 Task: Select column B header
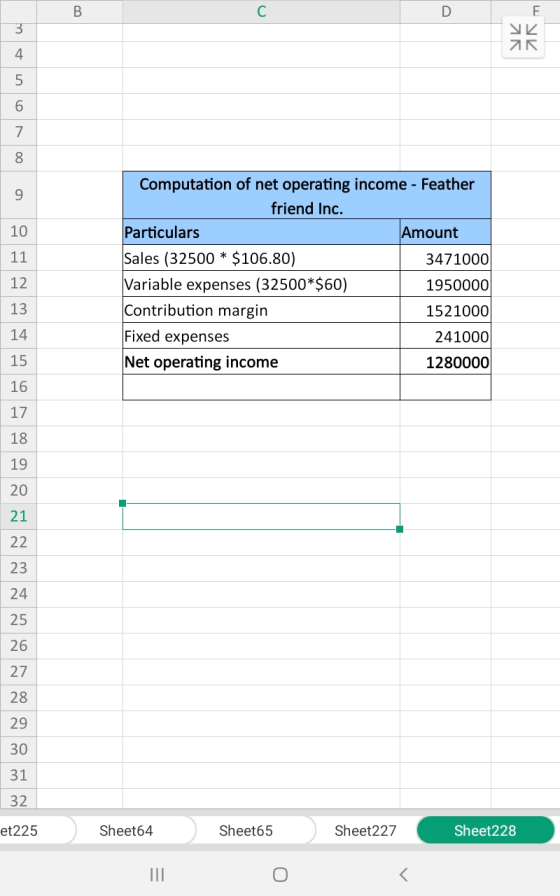[79, 11]
